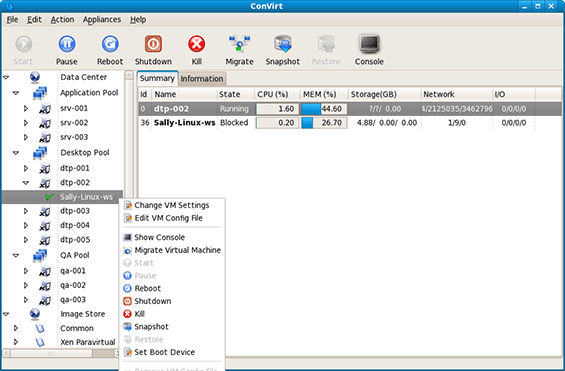The image size is (565, 371).
Task: Click the Shutdown toolbar icon
Action: tap(153, 44)
